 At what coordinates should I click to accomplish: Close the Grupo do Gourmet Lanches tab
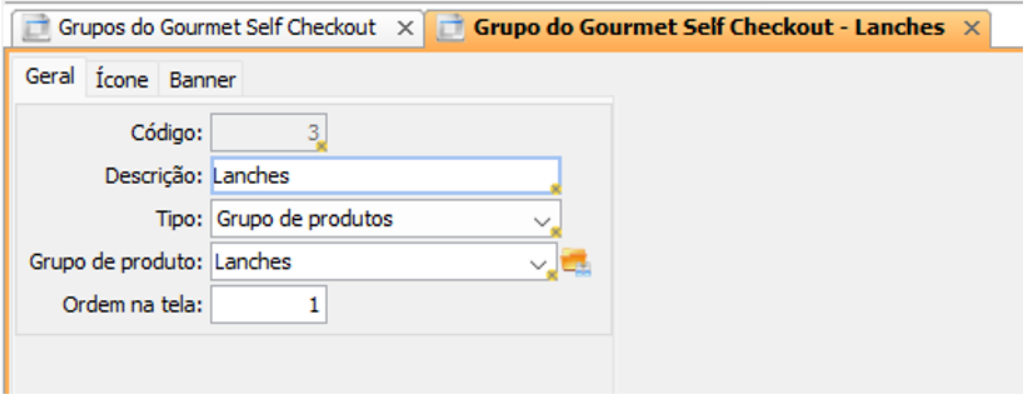click(972, 28)
